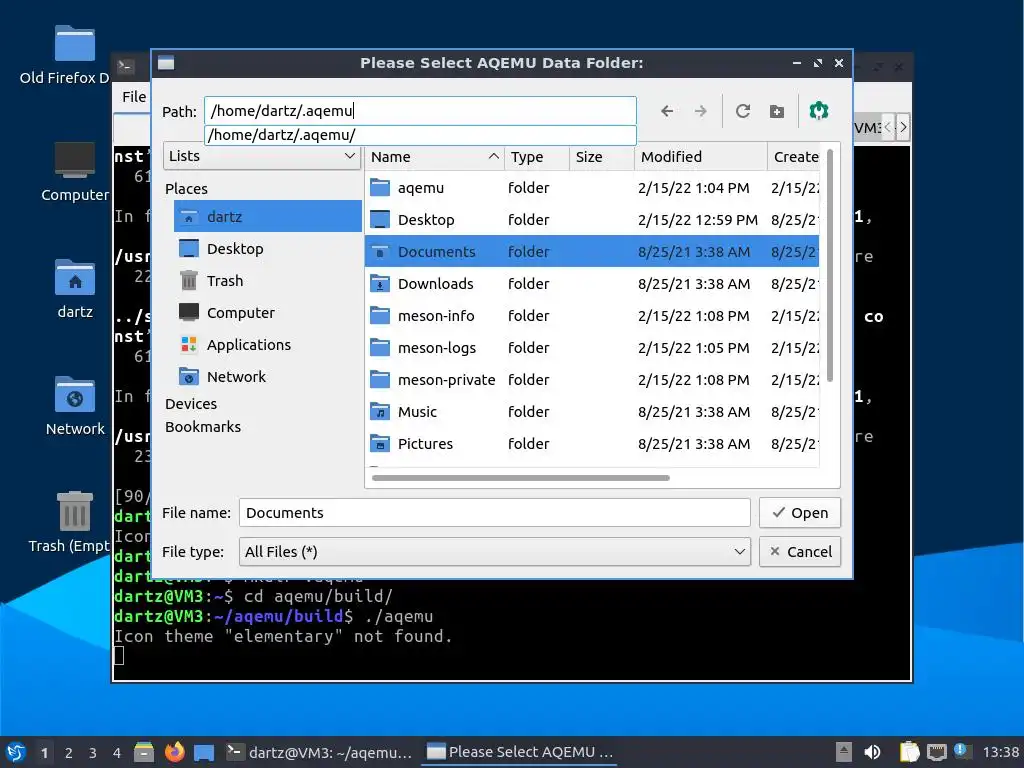Click the terminal tab scroll right arrow

(903, 127)
